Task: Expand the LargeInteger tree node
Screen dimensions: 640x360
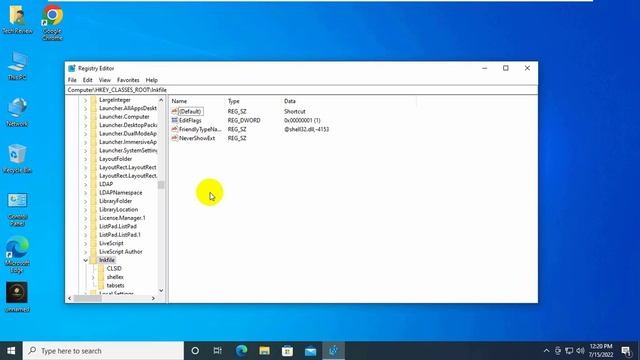Action: 86,100
